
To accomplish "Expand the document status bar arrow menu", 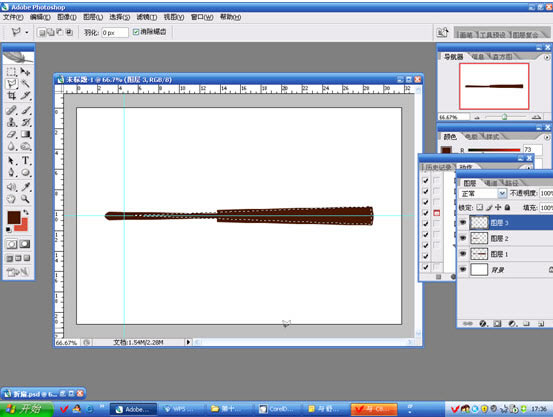I will [188, 342].
